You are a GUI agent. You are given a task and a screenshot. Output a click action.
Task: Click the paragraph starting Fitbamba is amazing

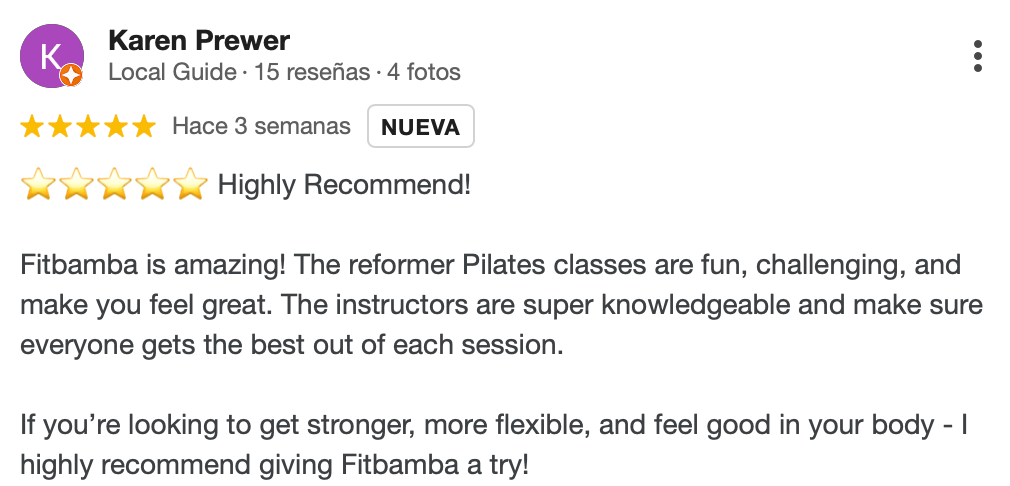tap(502, 304)
